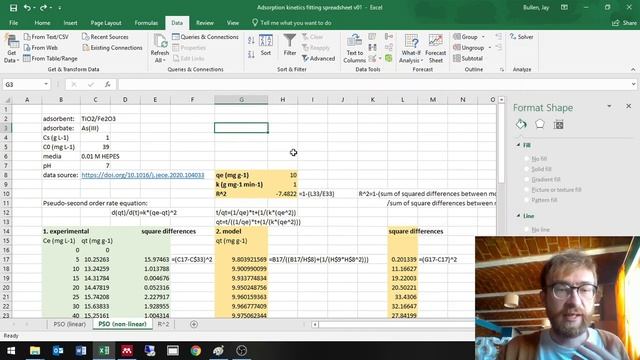Select No line radio option
The image size is (640, 360).
click(x=527, y=230)
